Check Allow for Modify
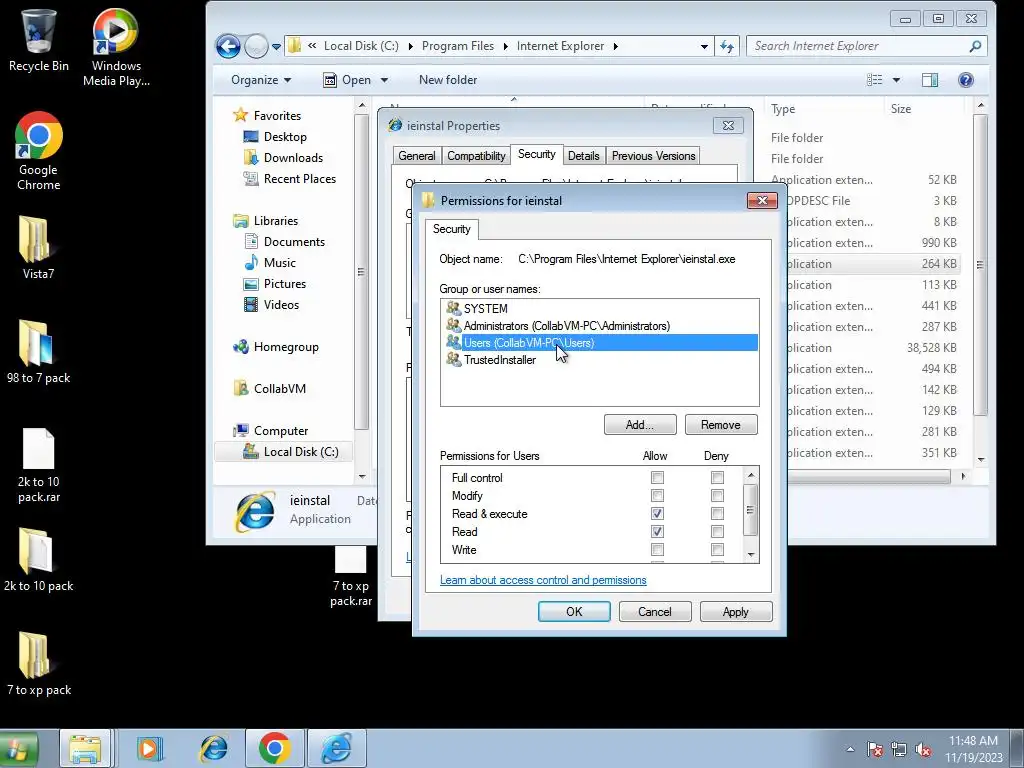Viewport: 1024px width, 768px height. point(657,496)
